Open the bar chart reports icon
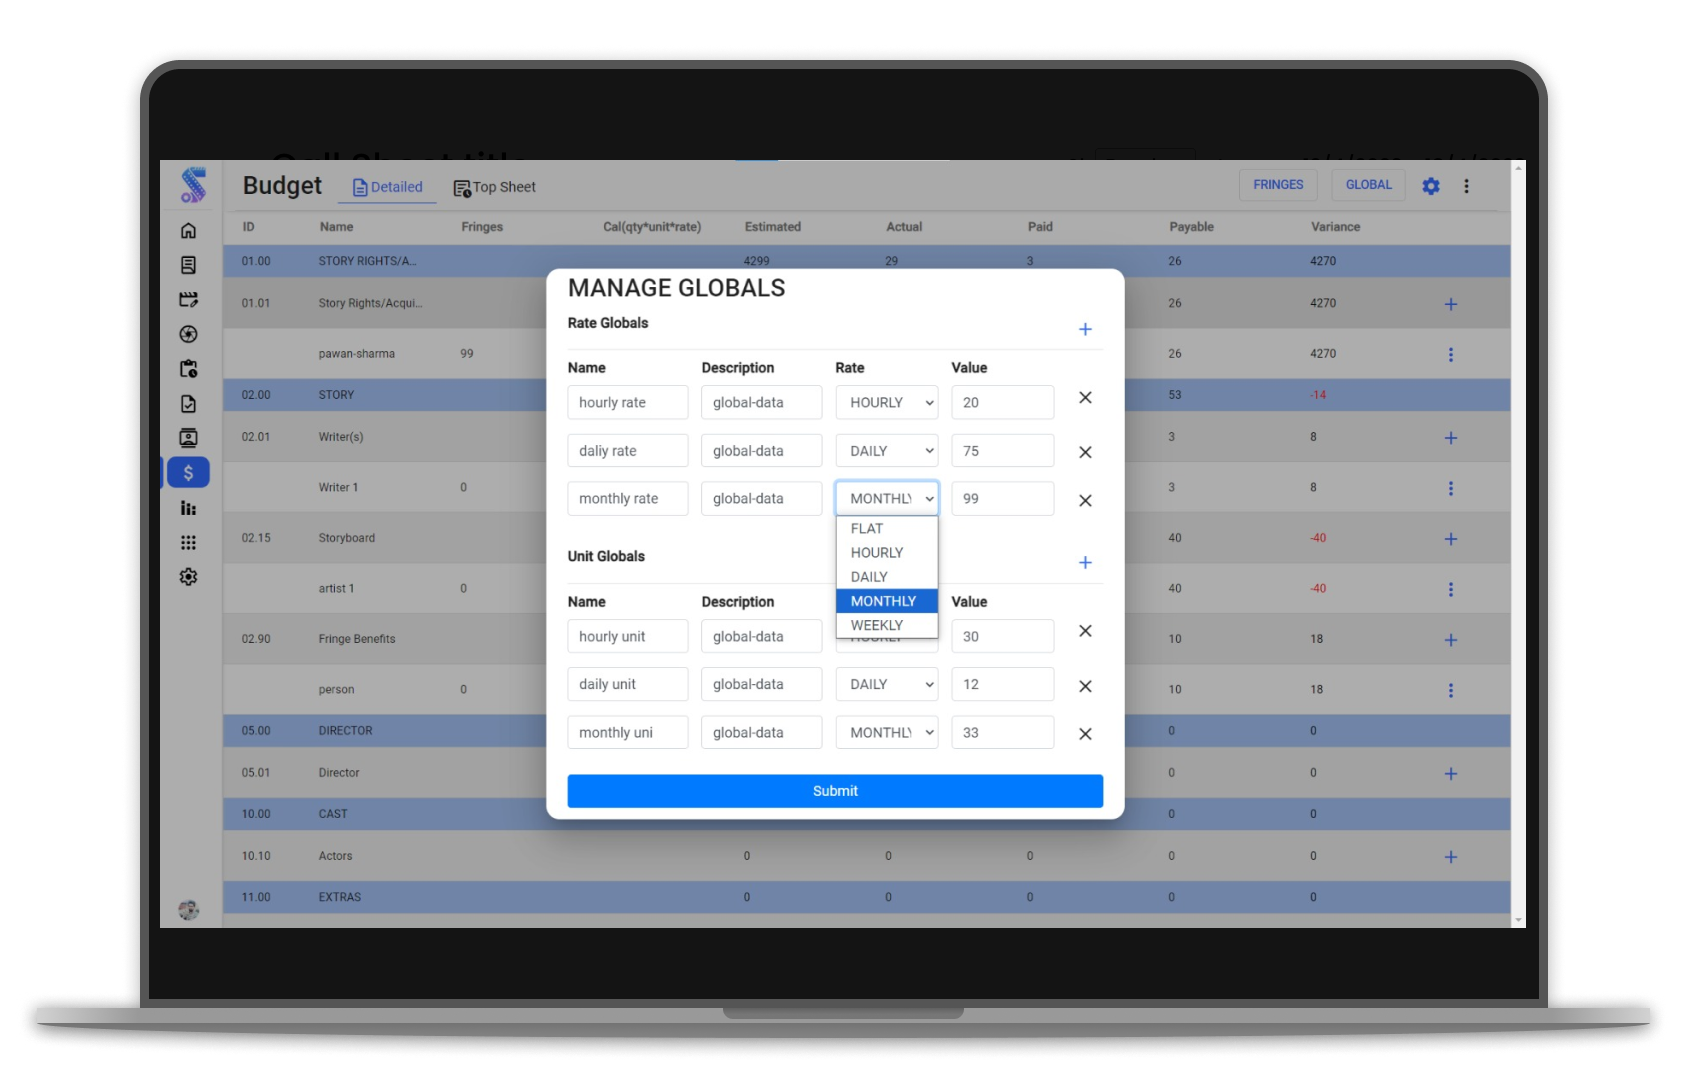1685x1074 pixels. click(x=188, y=508)
